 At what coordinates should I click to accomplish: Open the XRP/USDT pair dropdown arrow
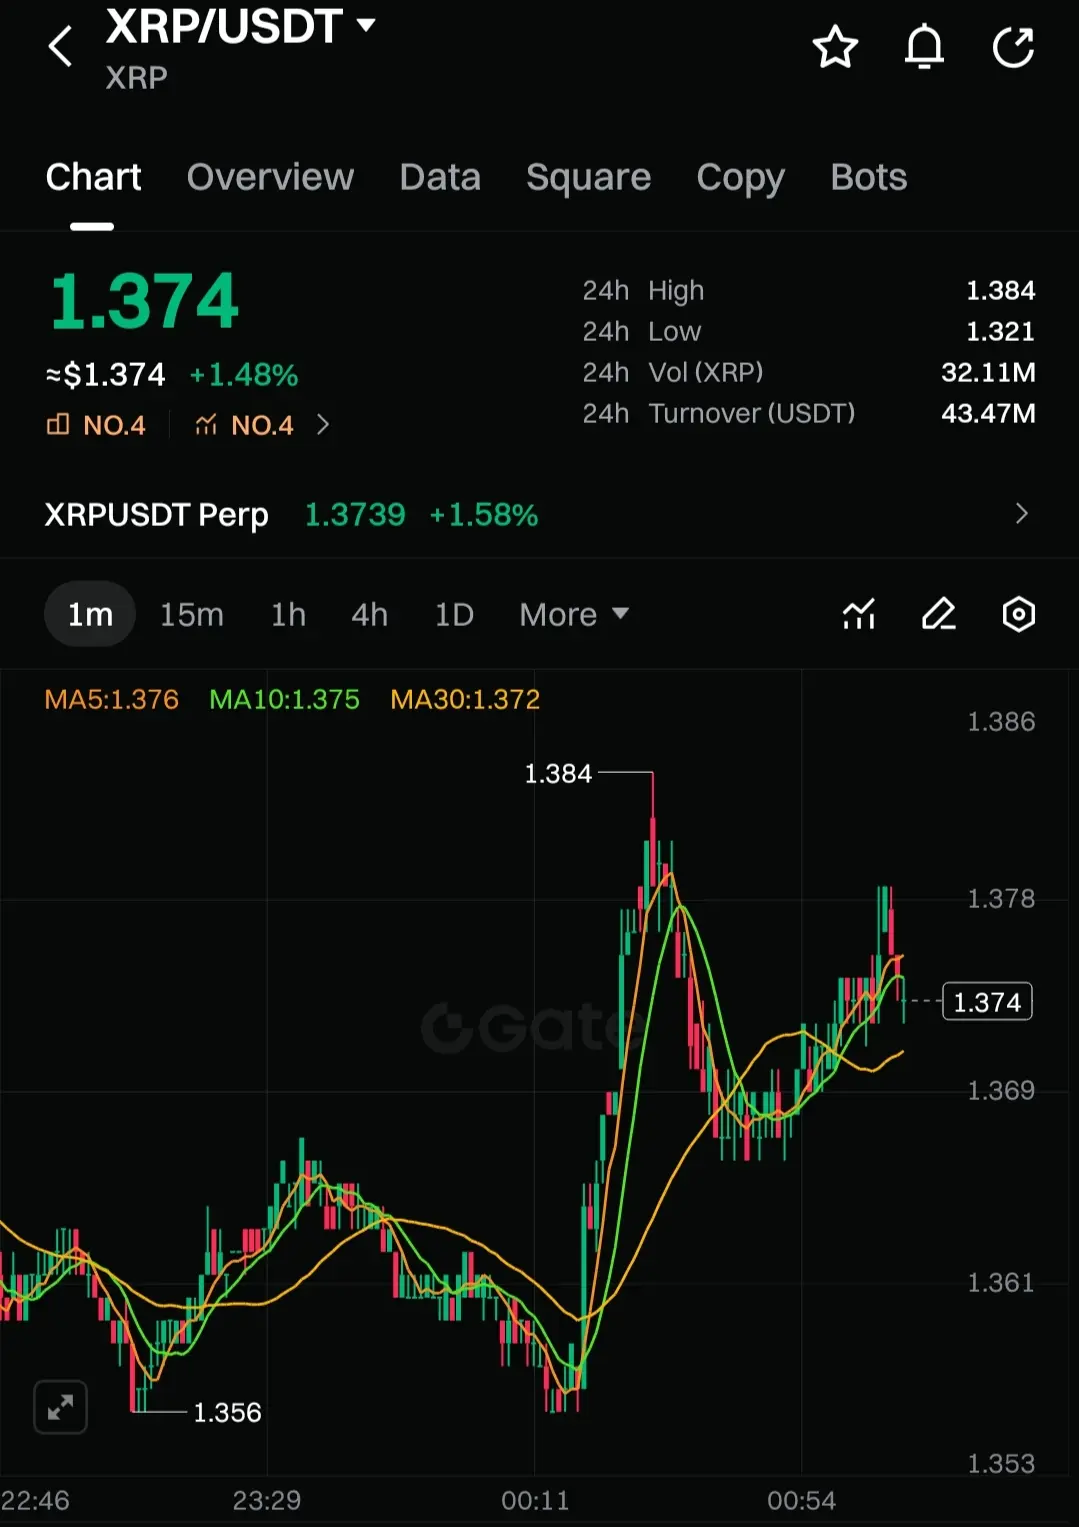coord(366,25)
